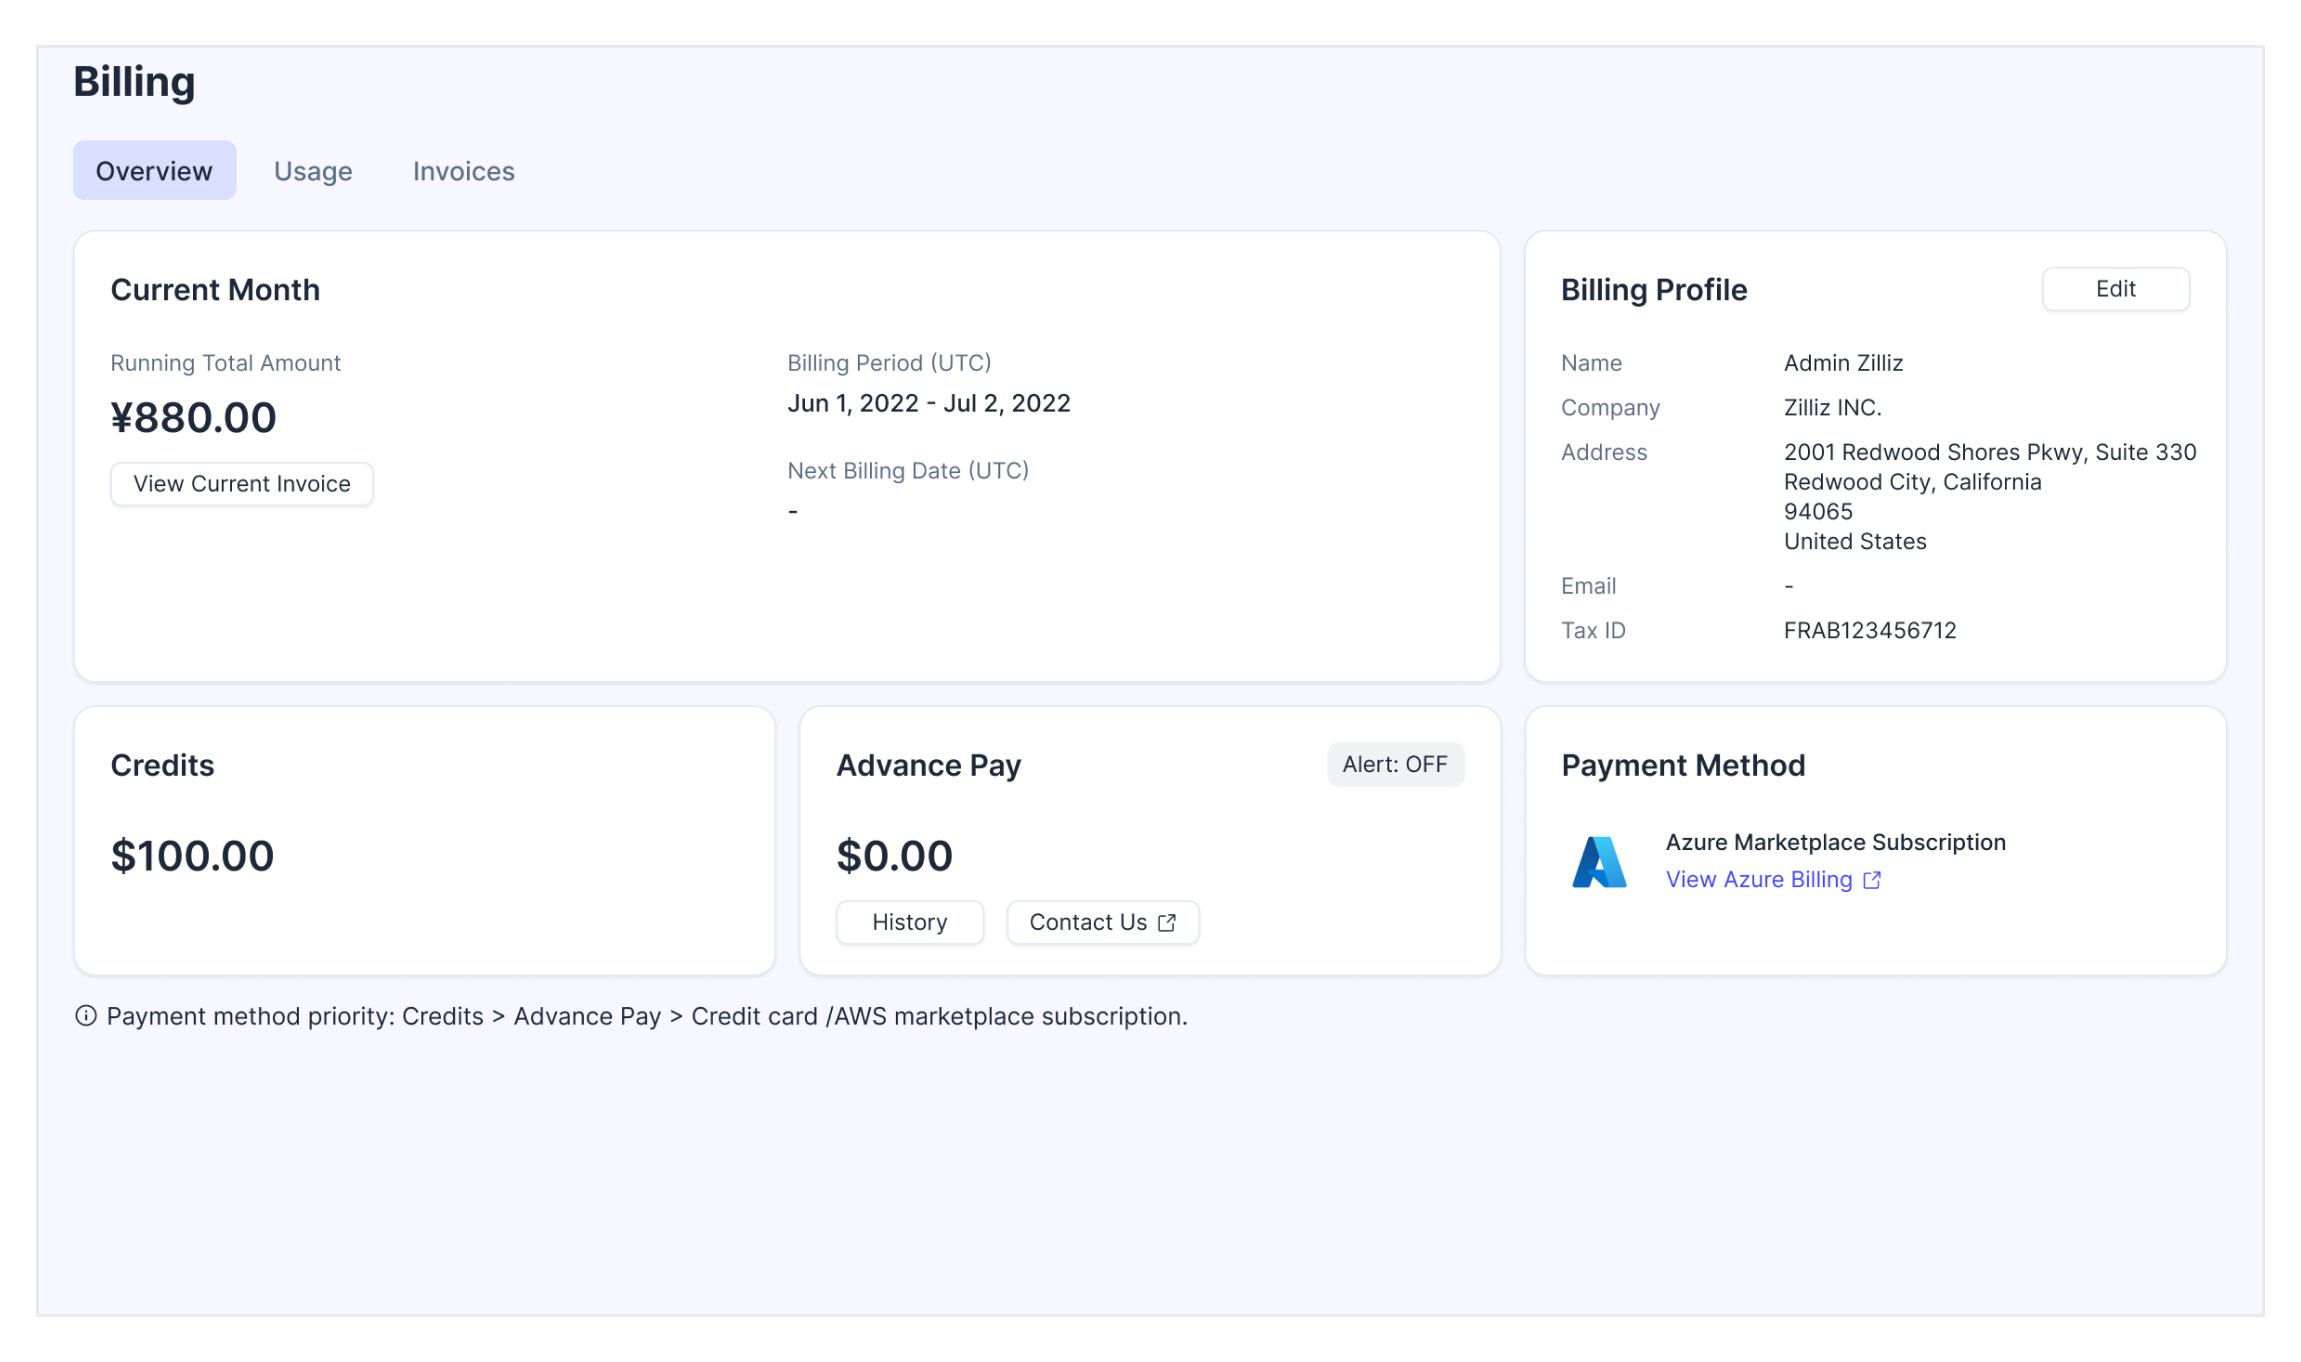Click the external link icon in Contact Us
This screenshot has width=2301, height=1362.
tap(1167, 922)
